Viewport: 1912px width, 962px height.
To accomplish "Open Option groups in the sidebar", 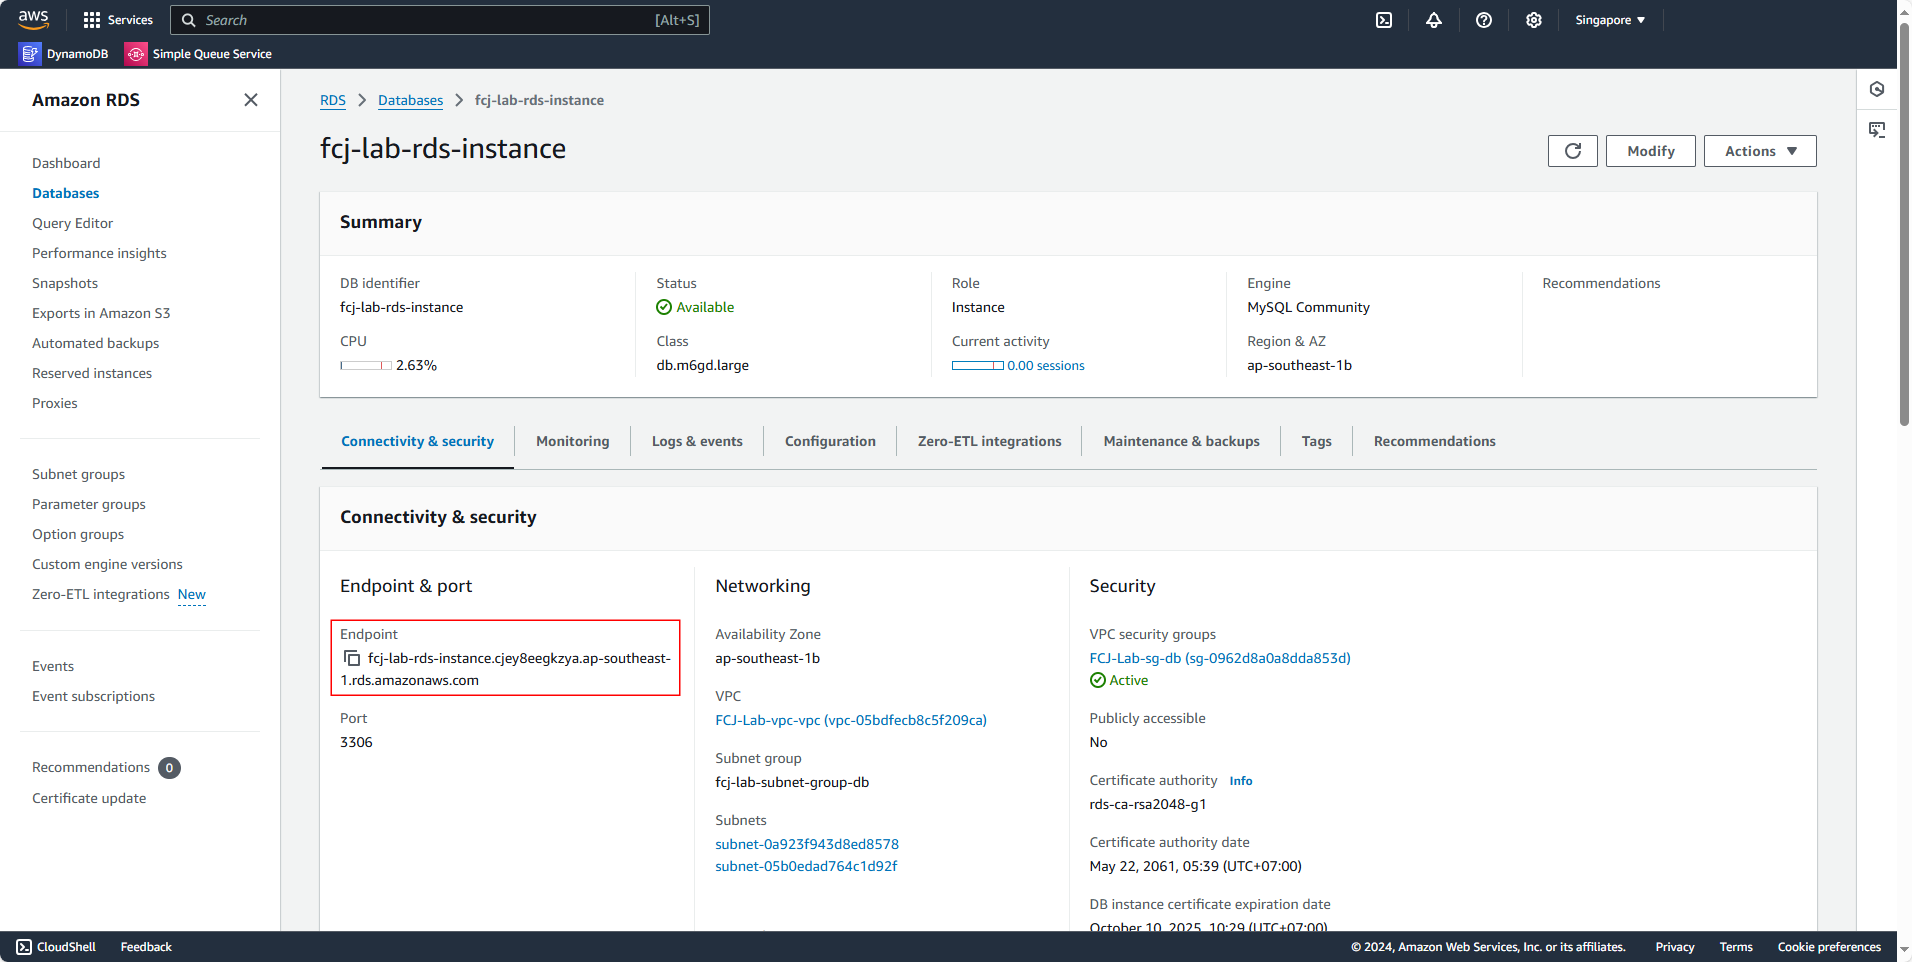I will pos(78,534).
